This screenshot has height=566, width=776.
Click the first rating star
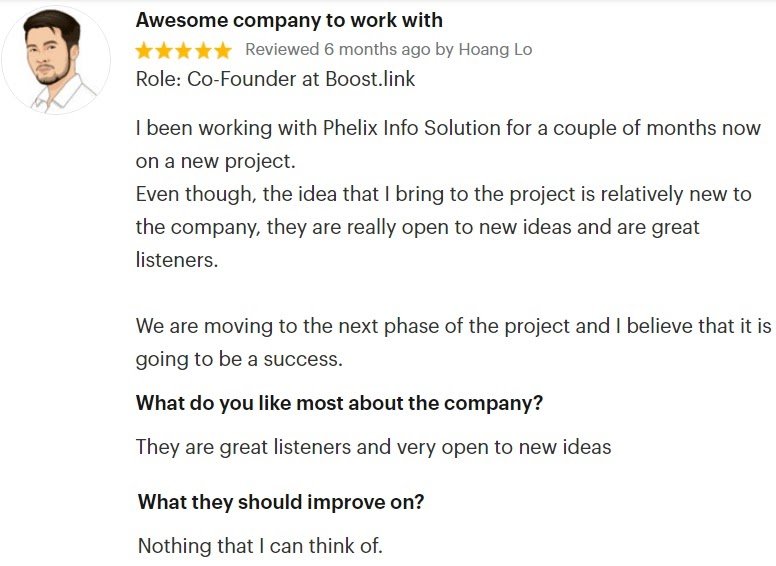144,50
